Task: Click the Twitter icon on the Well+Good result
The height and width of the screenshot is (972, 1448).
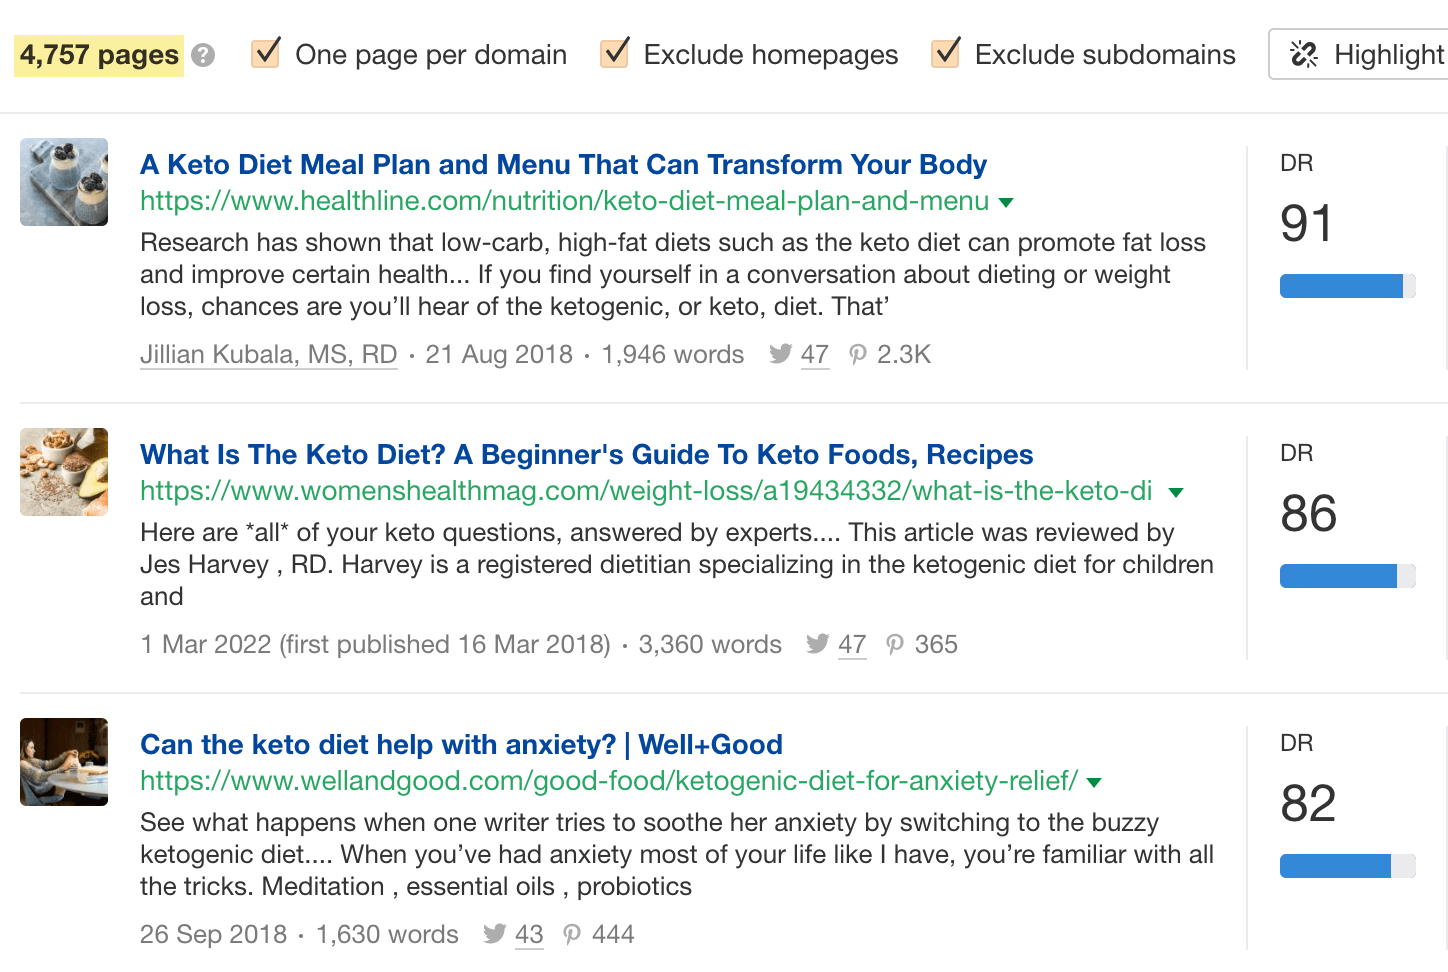Action: pyautogui.click(x=495, y=934)
